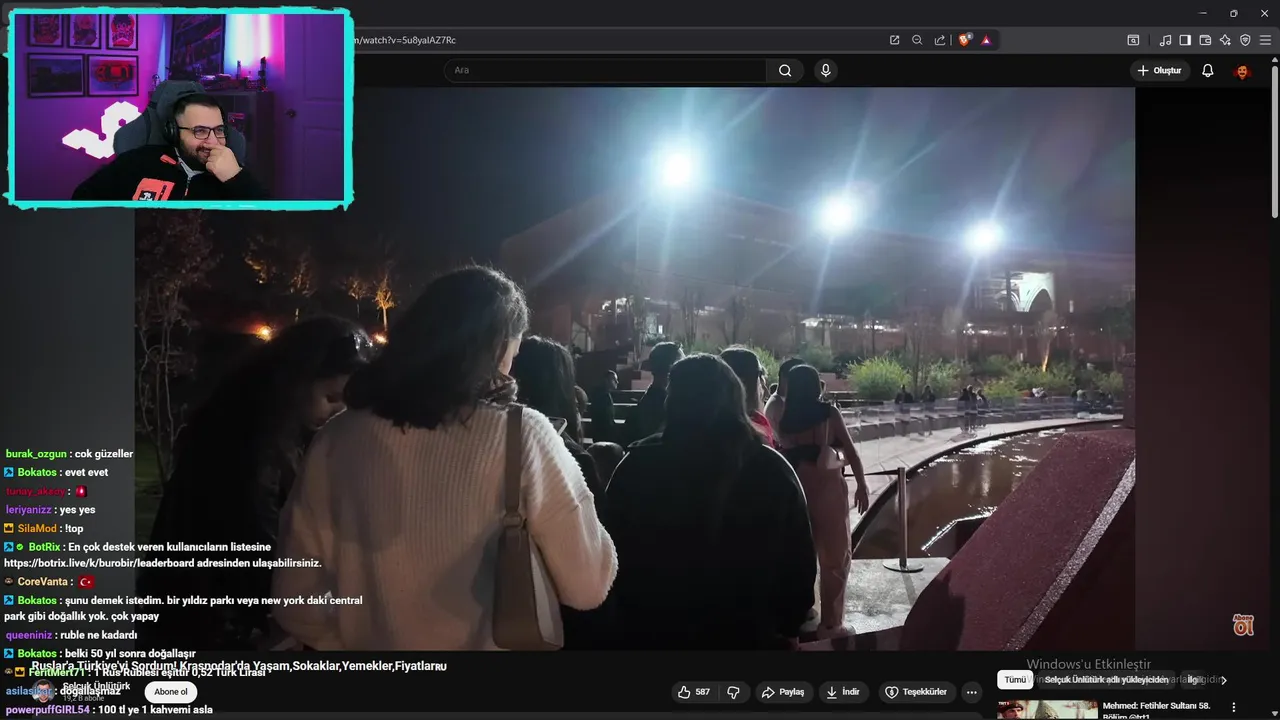Dislike the video with thumbs down

733,692
